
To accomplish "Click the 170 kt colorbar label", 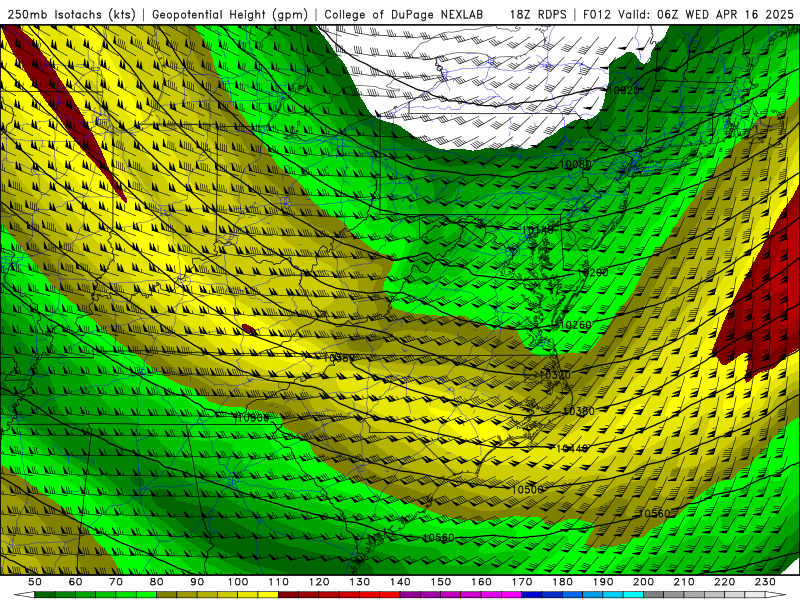I will [x=522, y=582].
